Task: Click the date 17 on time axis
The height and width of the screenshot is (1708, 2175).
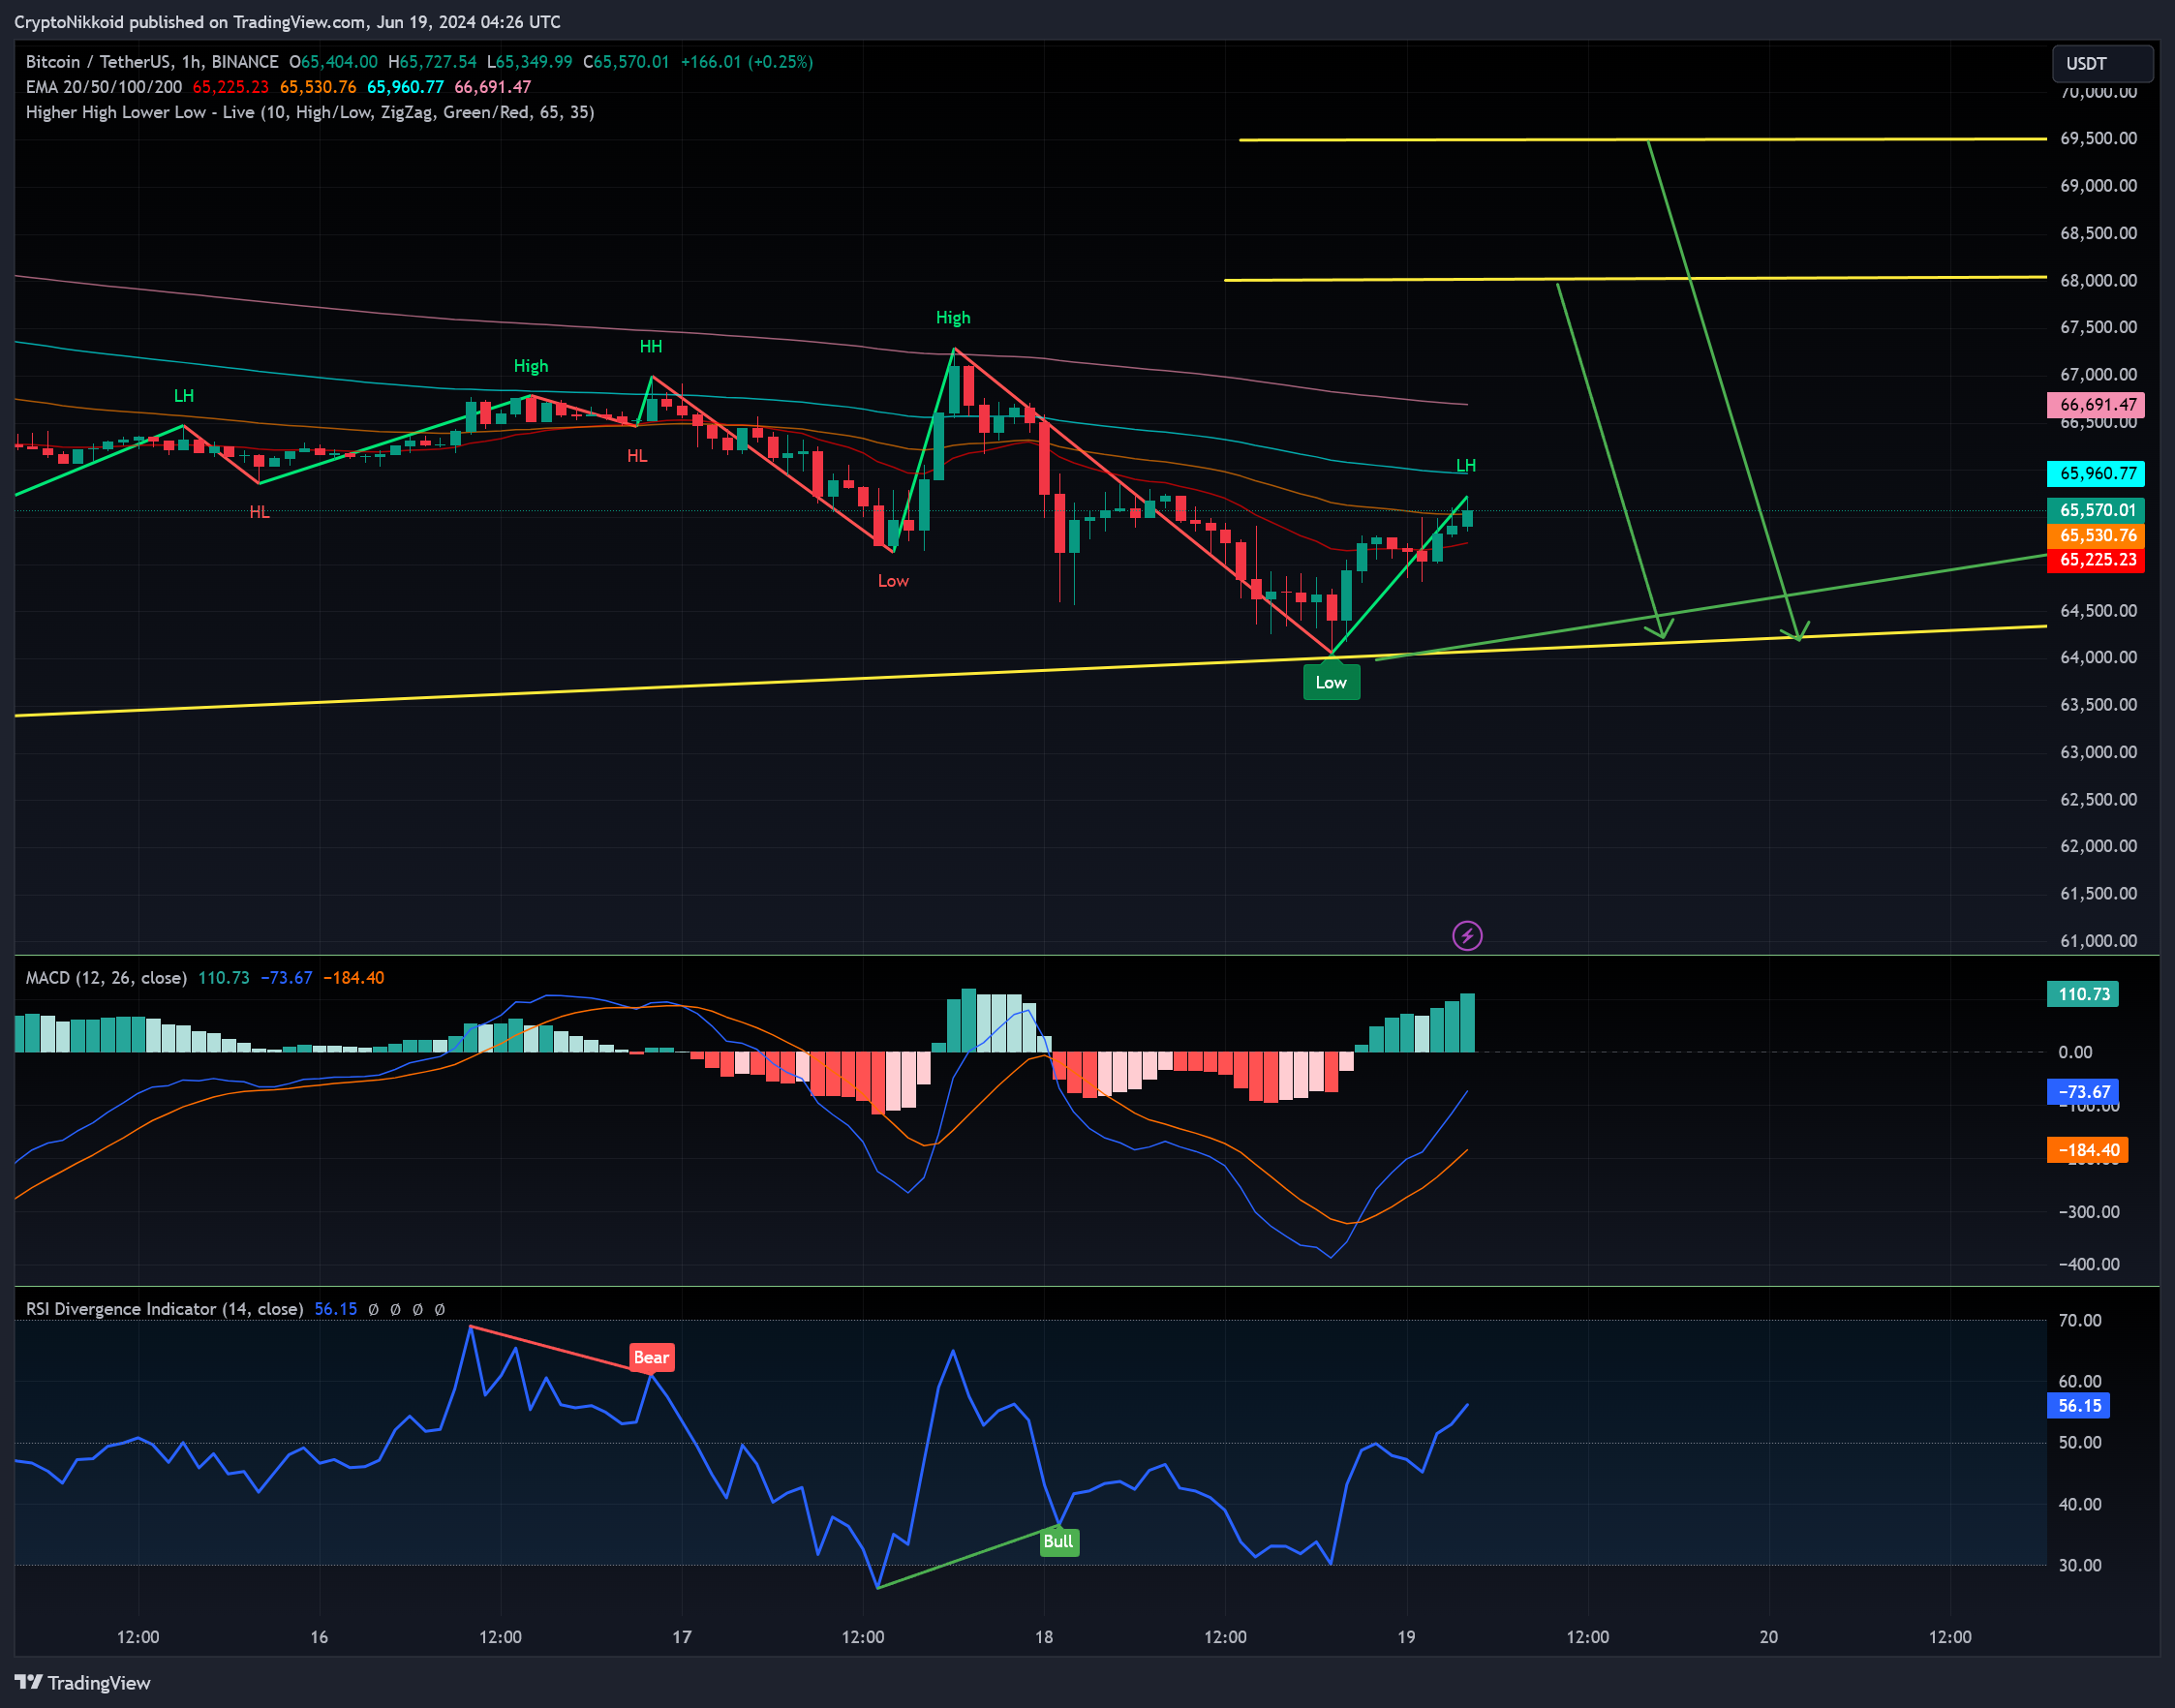Action: 682,1637
